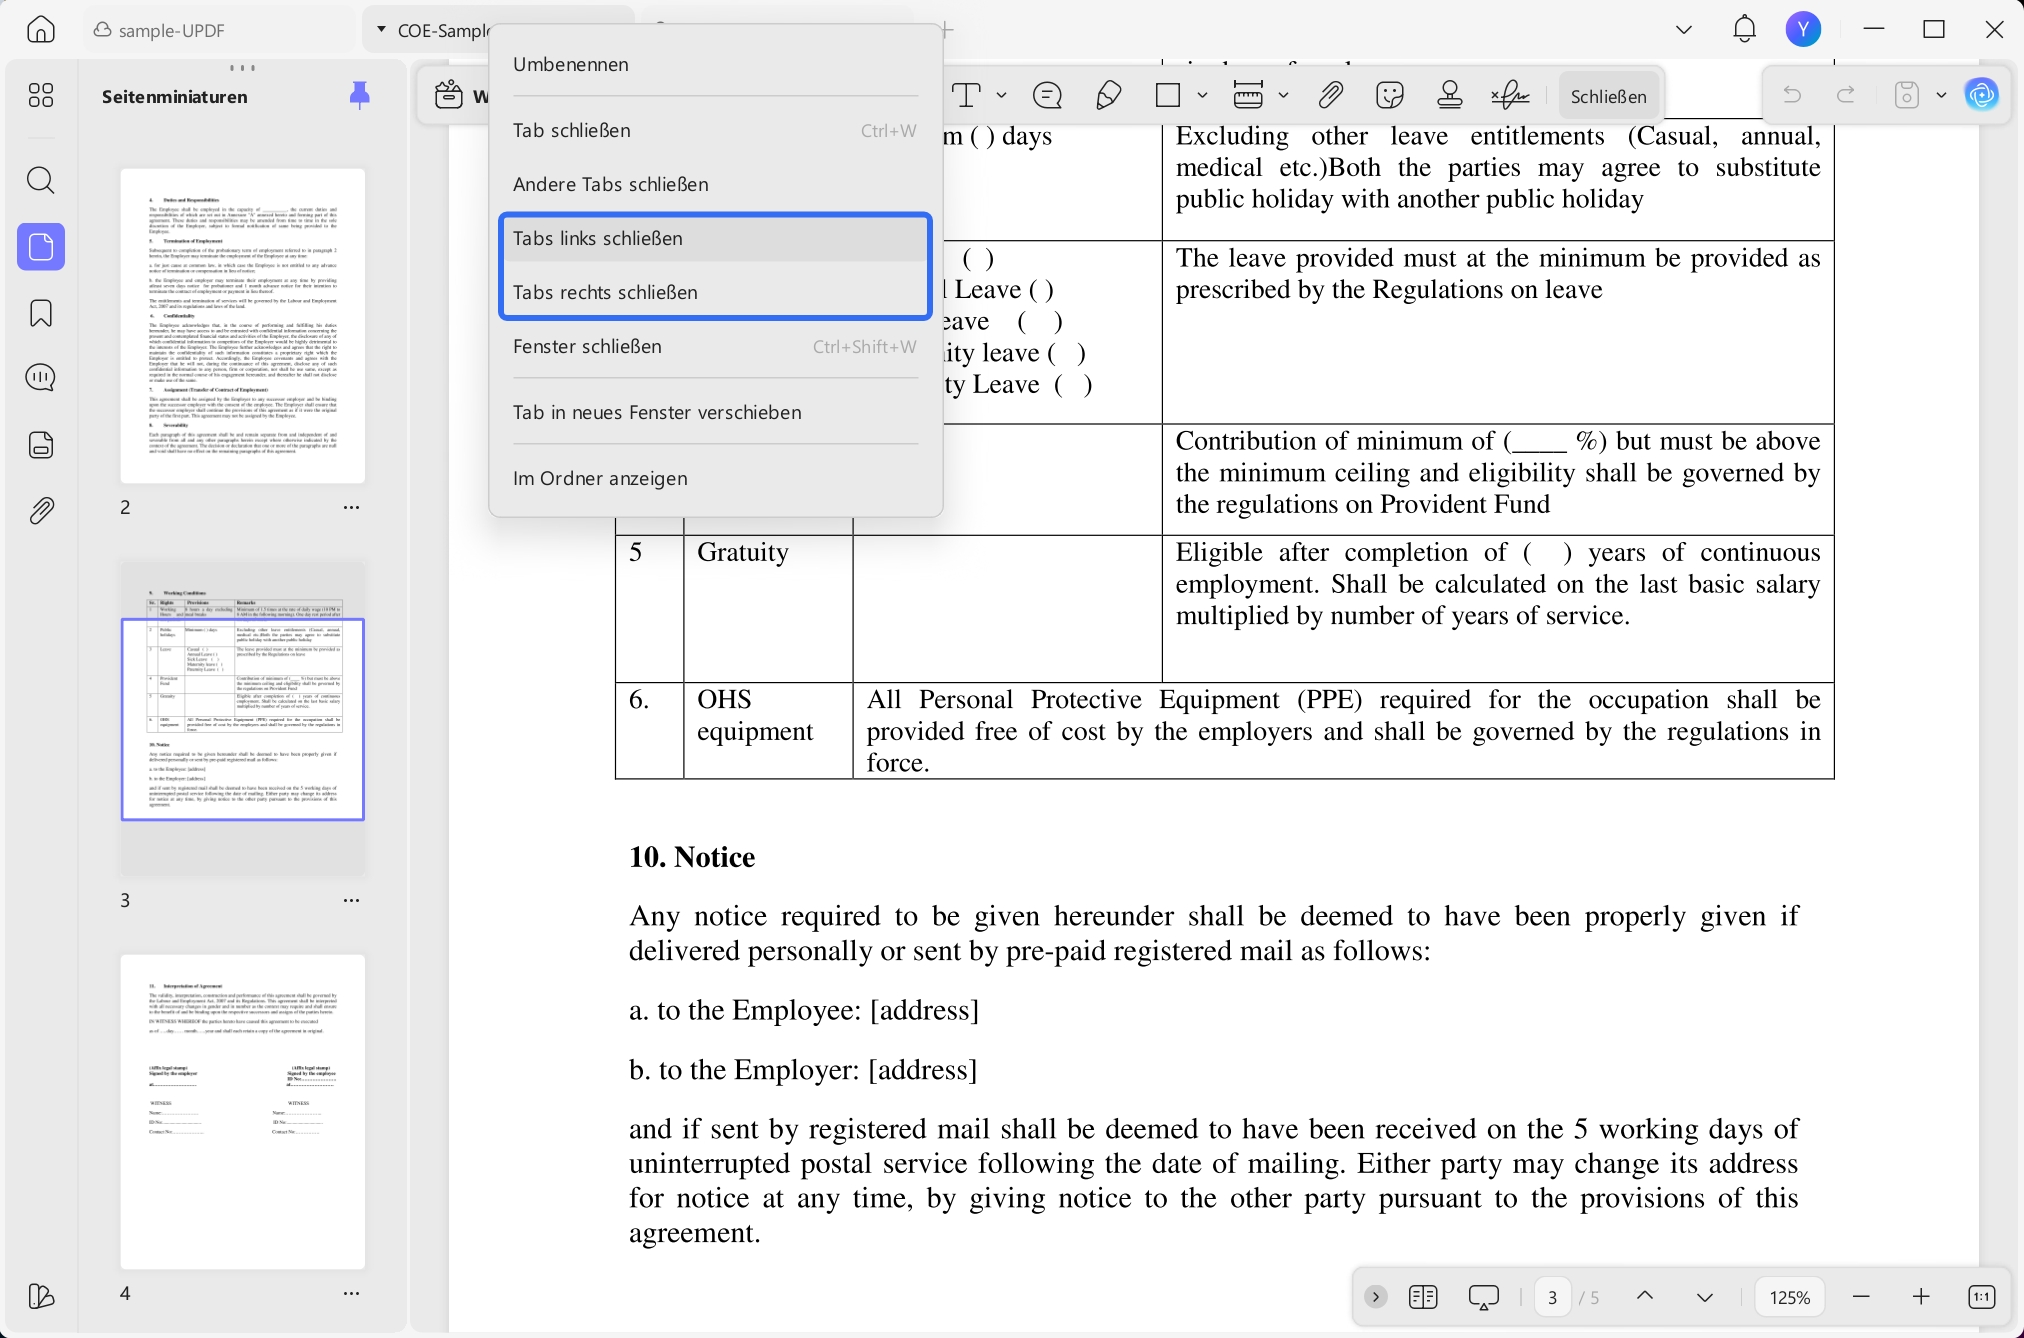Choose Im Ordner anzeigen
The height and width of the screenshot is (1338, 2024).
coord(716,479)
